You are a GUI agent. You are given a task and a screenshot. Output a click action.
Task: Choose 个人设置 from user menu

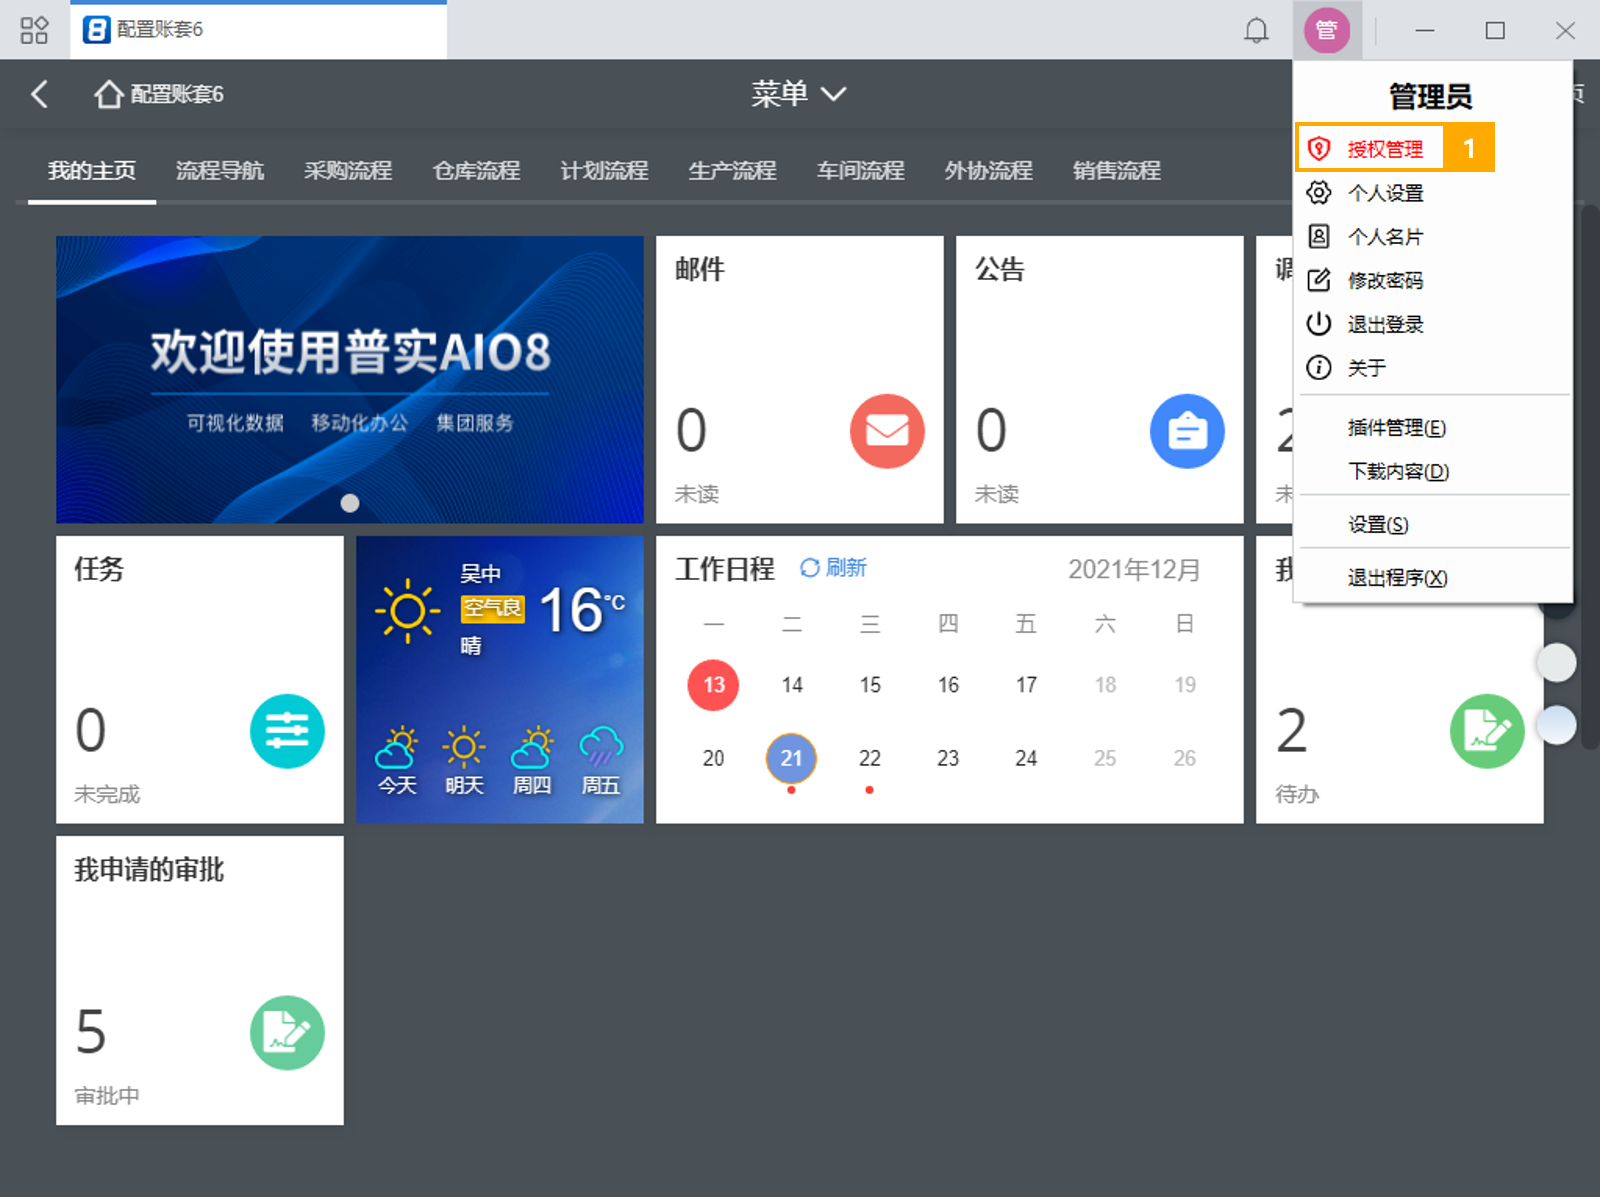pyautogui.click(x=1385, y=193)
